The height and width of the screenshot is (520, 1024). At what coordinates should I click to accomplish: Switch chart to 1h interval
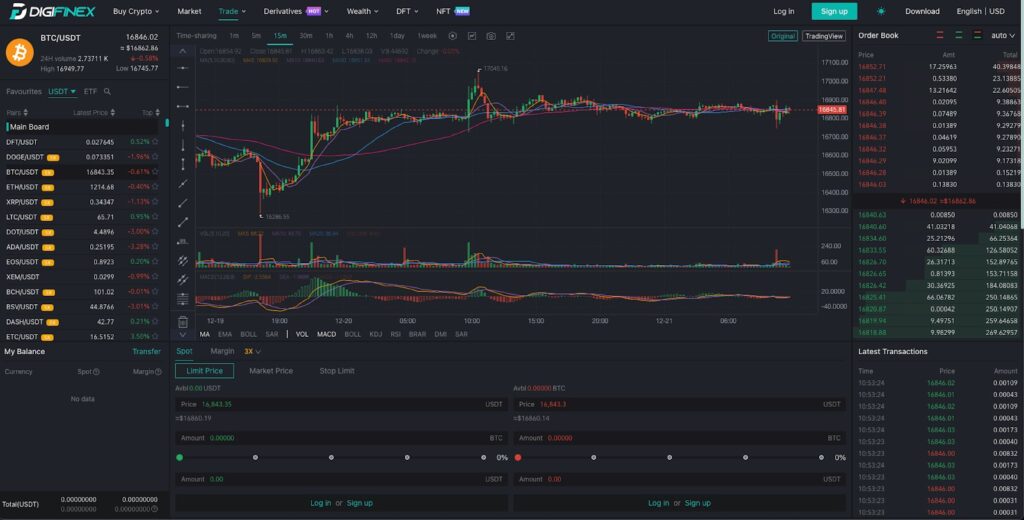[329, 36]
